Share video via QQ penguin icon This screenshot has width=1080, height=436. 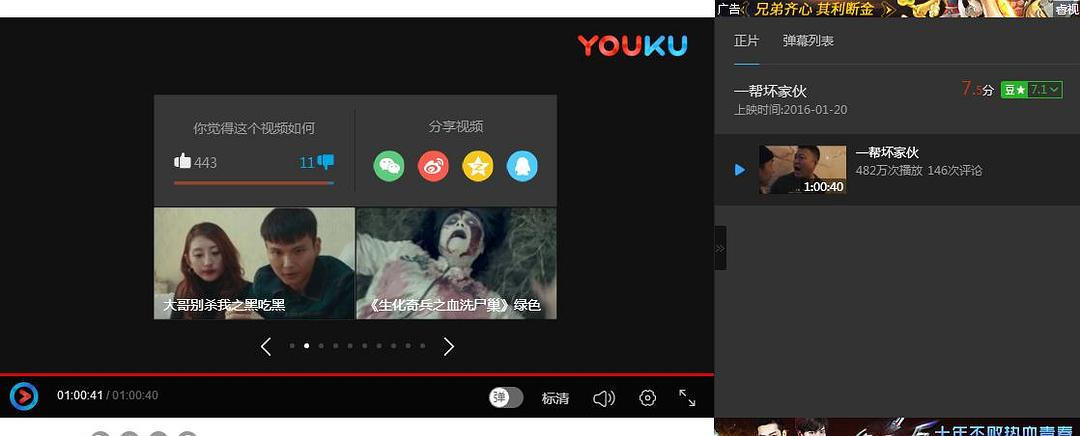[x=522, y=166]
